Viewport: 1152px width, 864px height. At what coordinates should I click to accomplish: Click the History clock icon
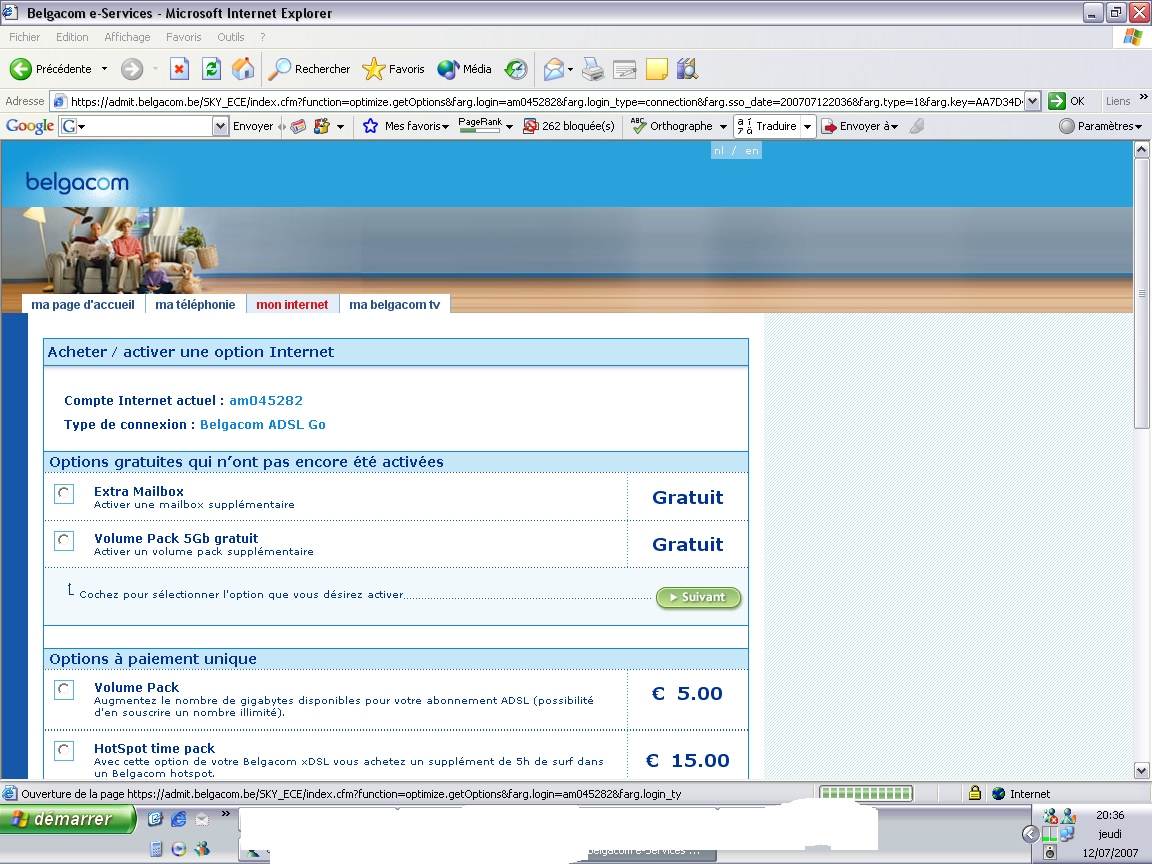[x=516, y=69]
